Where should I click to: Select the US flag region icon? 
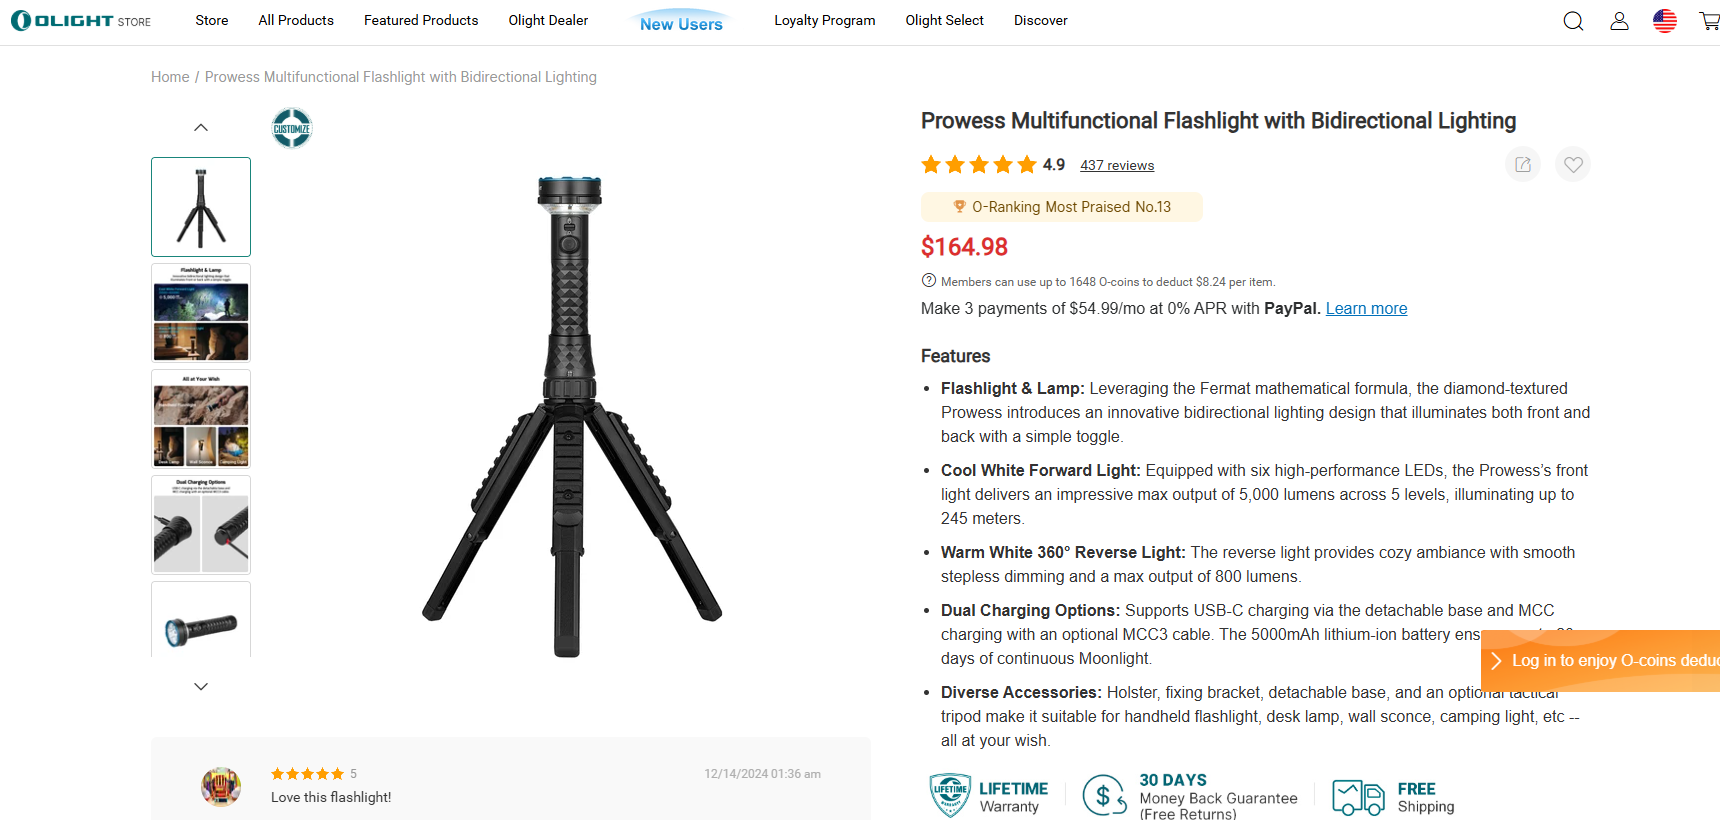1665,21
